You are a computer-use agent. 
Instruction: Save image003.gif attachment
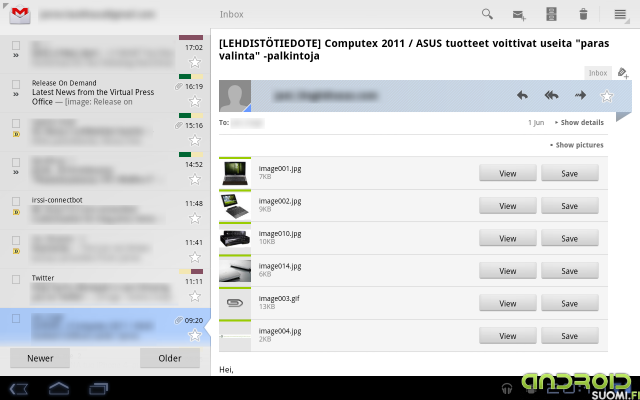tap(570, 303)
